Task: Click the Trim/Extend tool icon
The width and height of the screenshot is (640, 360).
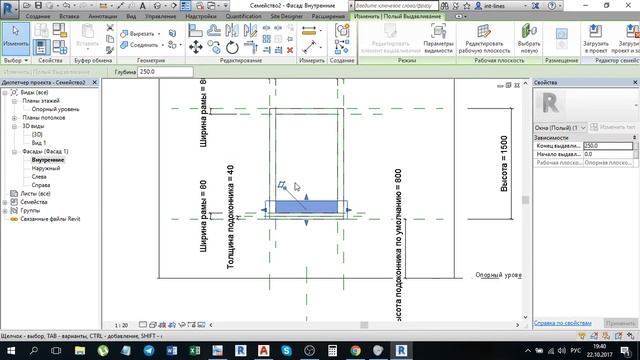Action: tap(250, 47)
